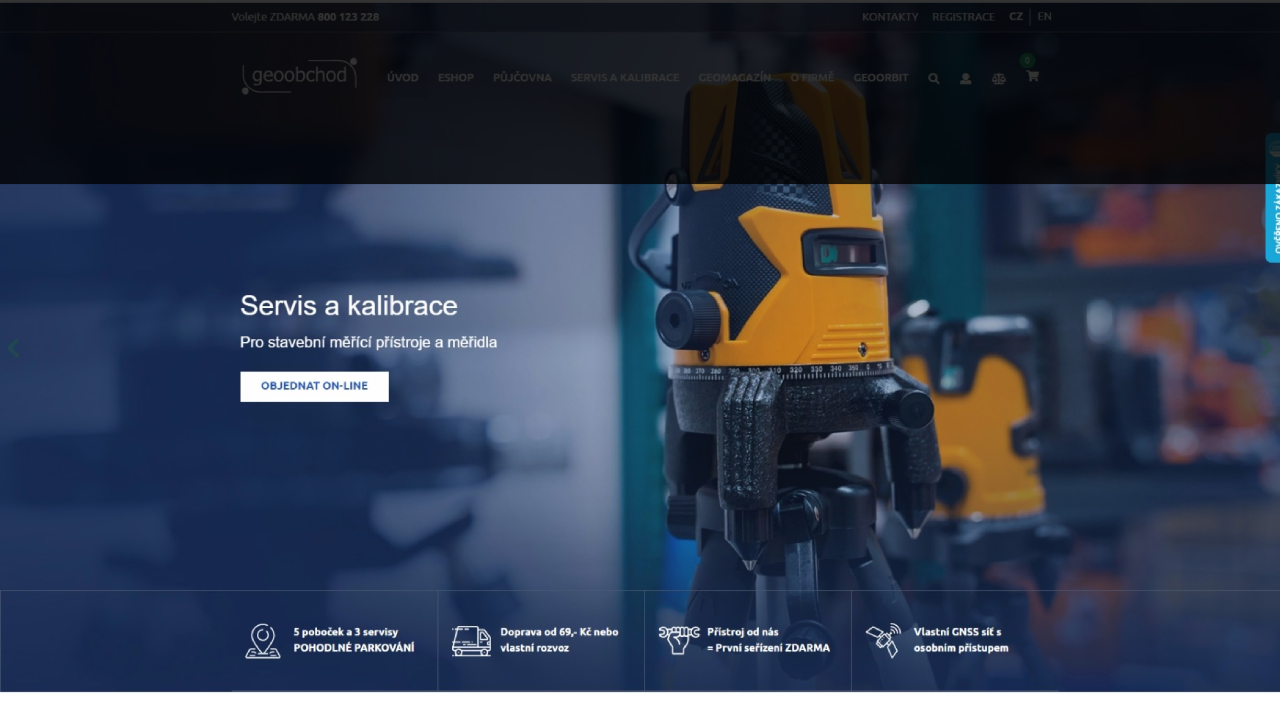Click 'Pro stavební měřící přístroje a měřidla' text
1280x720 pixels.
(368, 342)
